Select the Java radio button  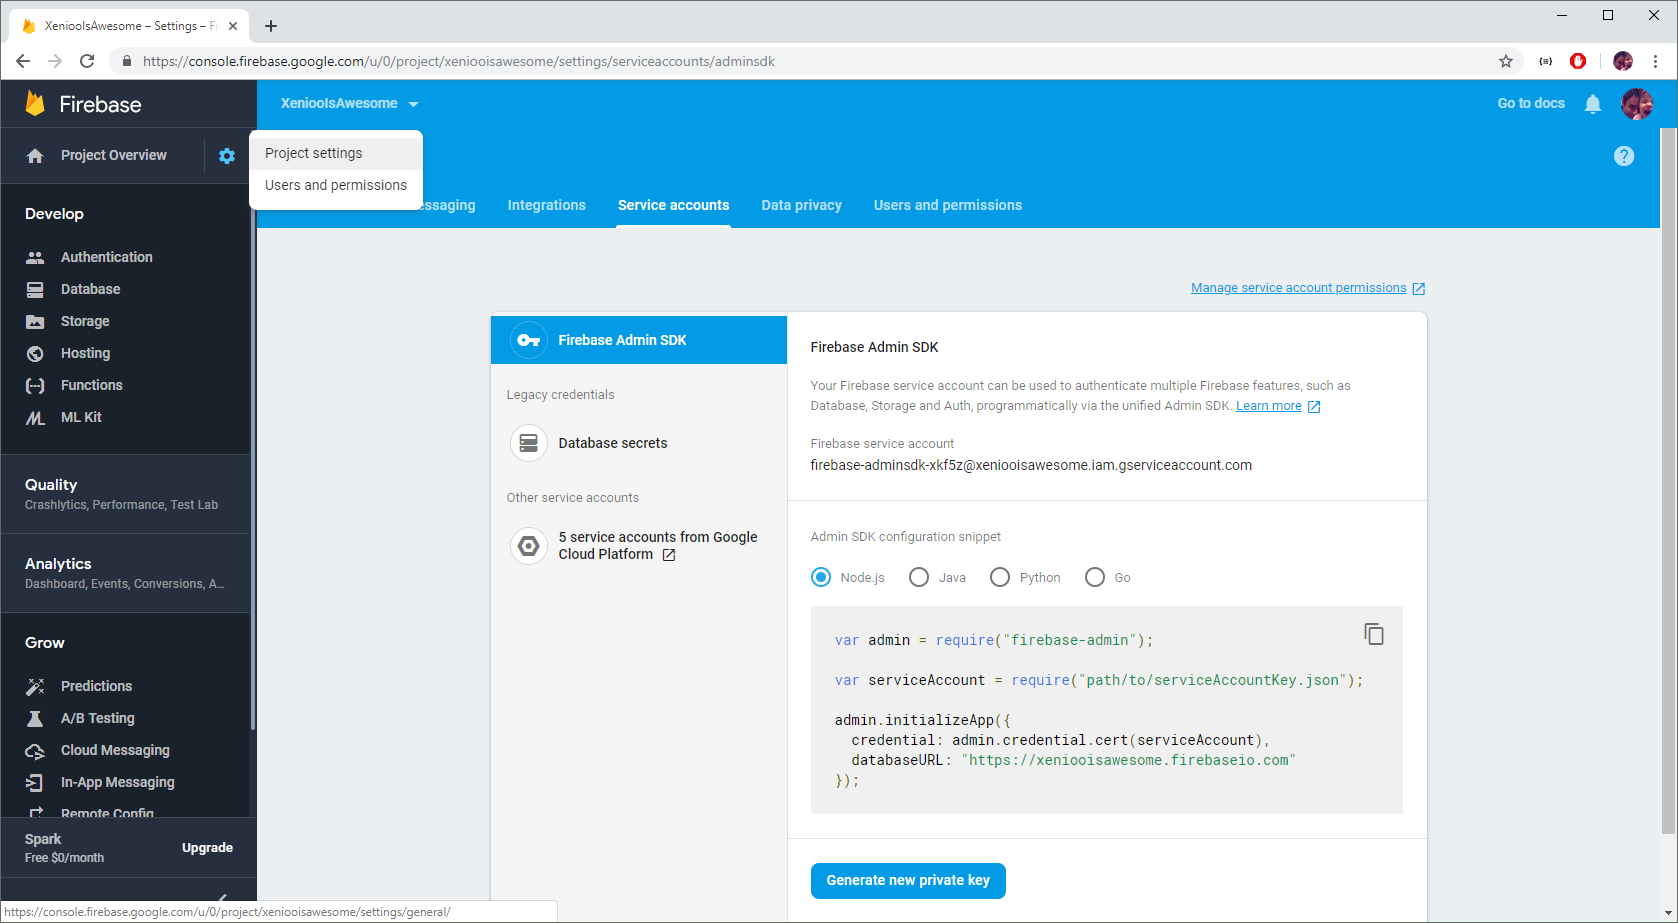[919, 577]
